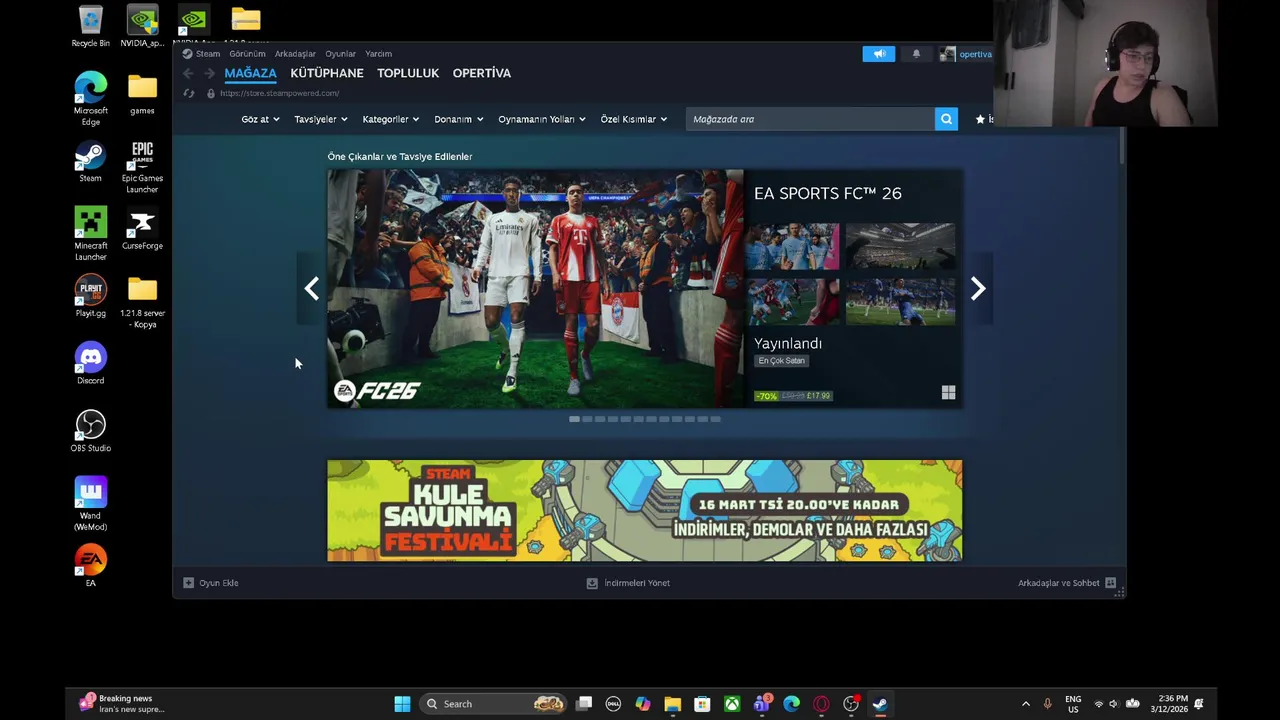Go back with Steam's back arrow
The image size is (1280, 720).
point(188,73)
